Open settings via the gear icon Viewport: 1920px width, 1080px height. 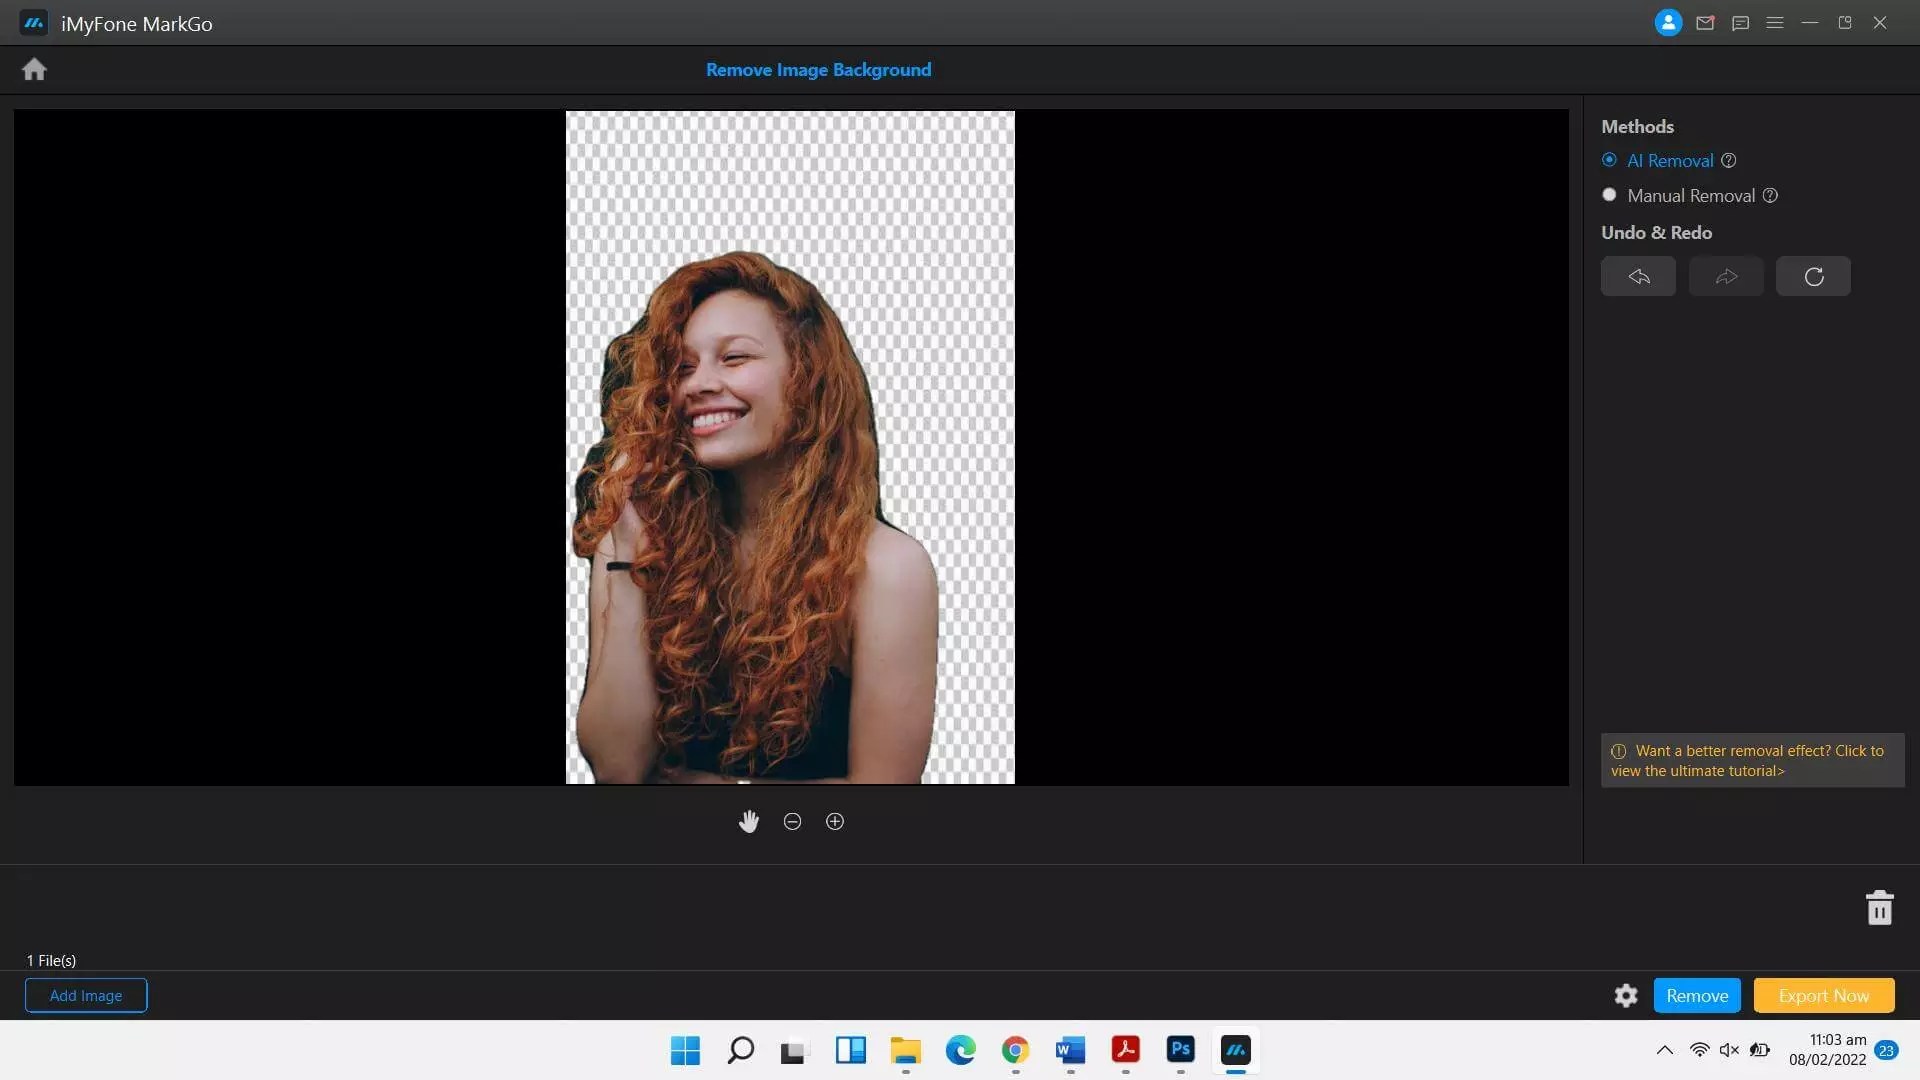[x=1625, y=995]
